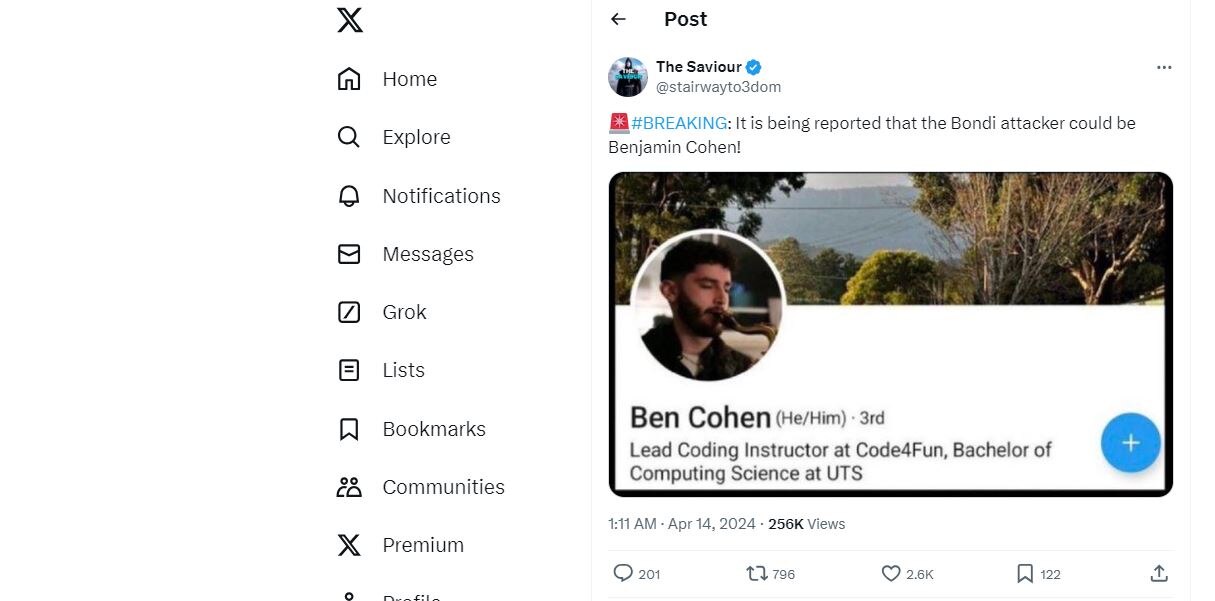
Task: View Communities with the people icon
Action: point(348,486)
